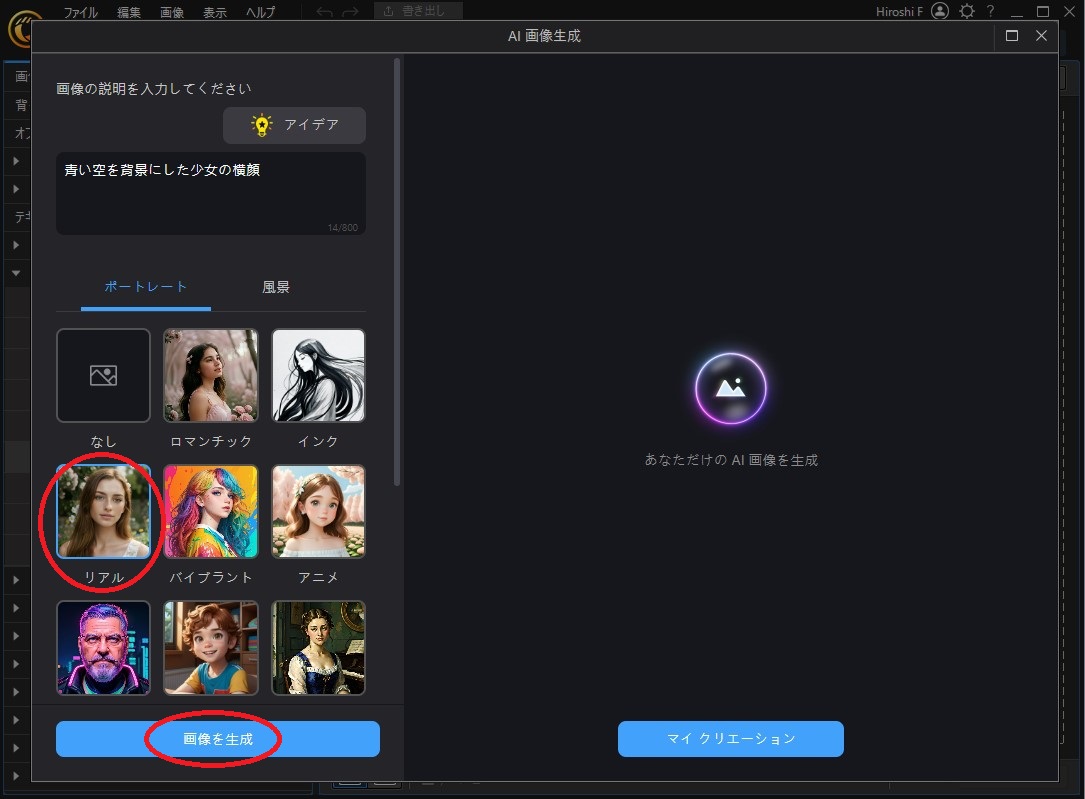This screenshot has width=1085, height=799.
Task: Click the redo arrow icon
Action: coord(350,12)
